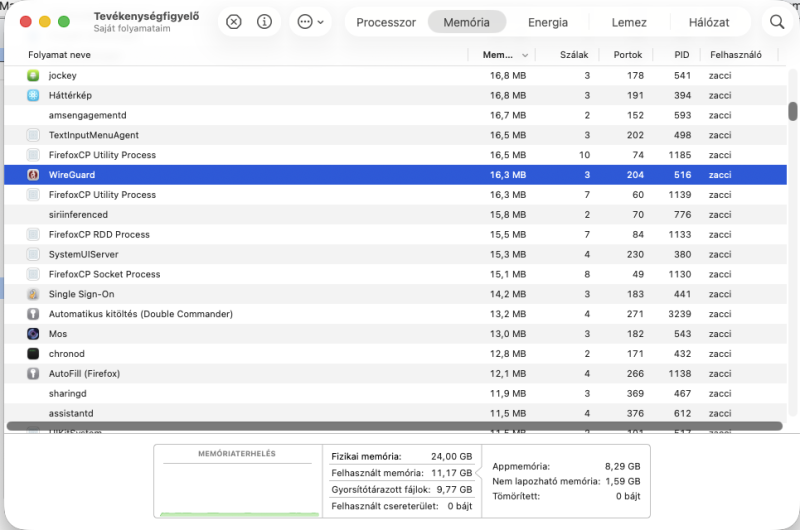Open the process info inspector icon
This screenshot has width=800, height=530.
pyautogui.click(x=265, y=22)
